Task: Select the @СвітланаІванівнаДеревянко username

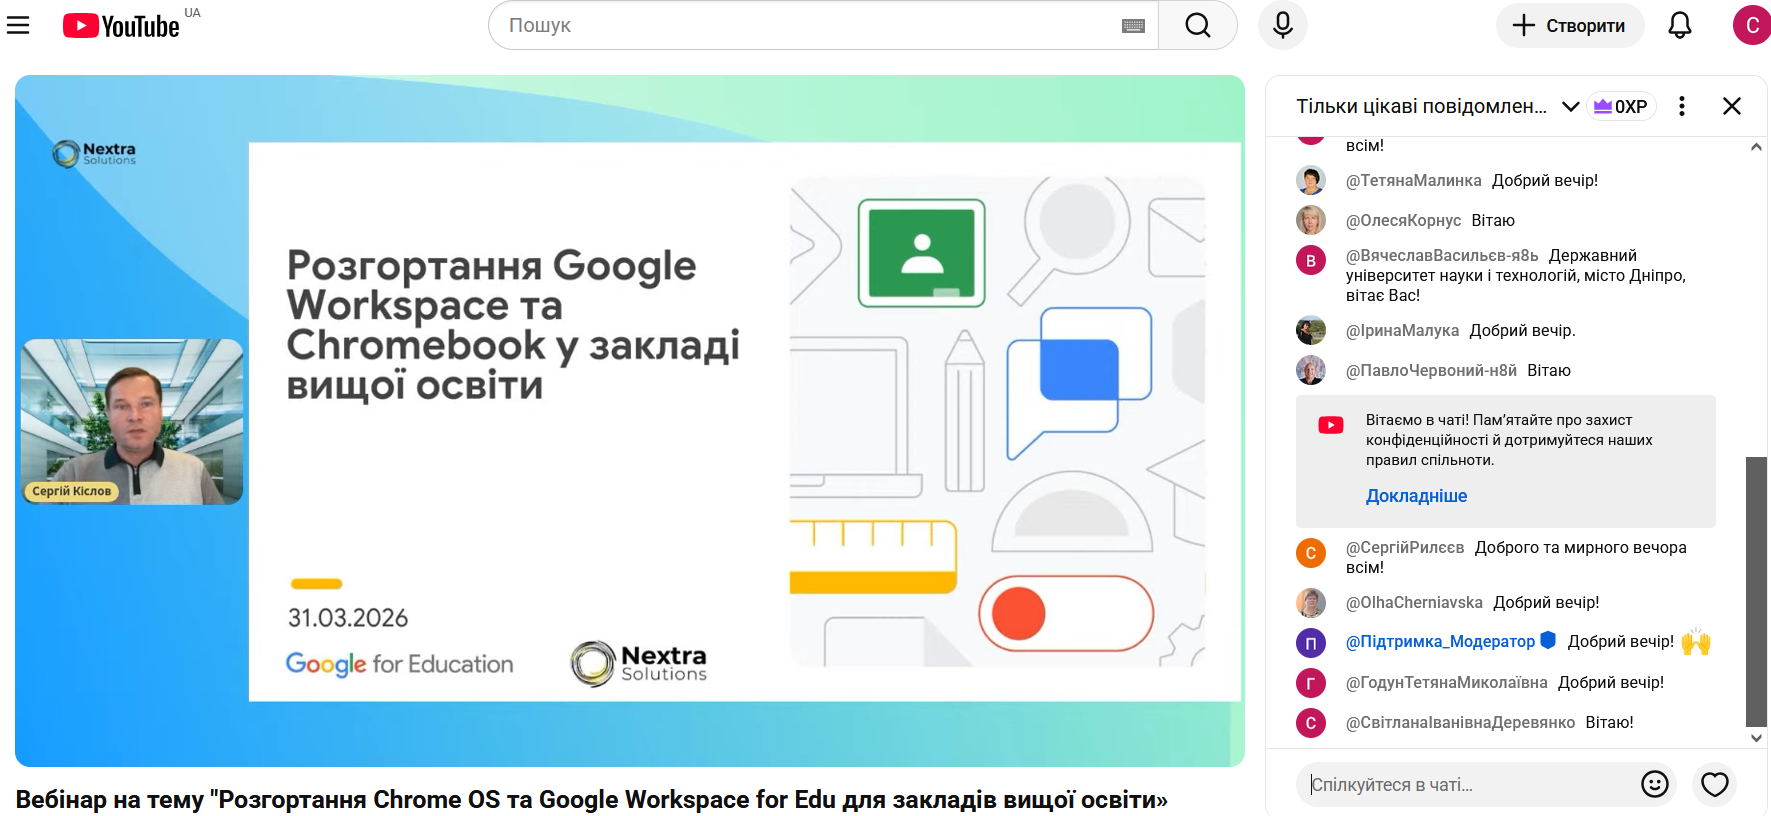Action: click(1461, 723)
